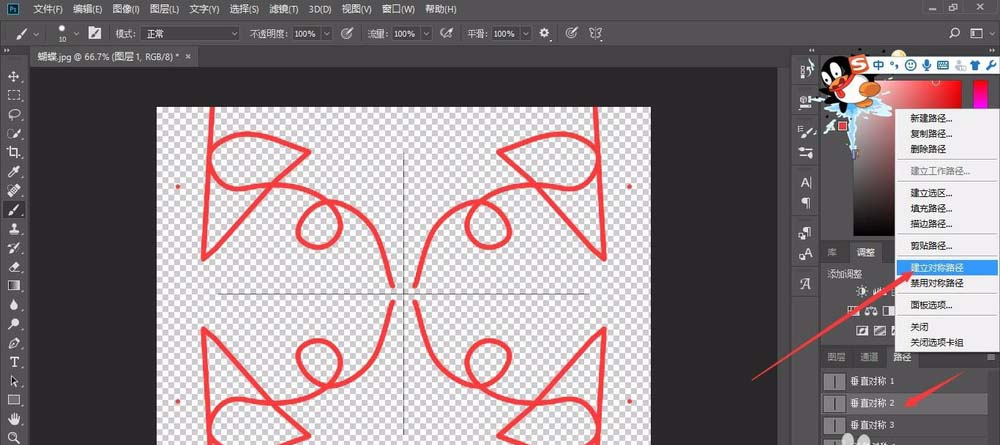Select the Pen tool
The image size is (1000, 445).
[x=13, y=343]
